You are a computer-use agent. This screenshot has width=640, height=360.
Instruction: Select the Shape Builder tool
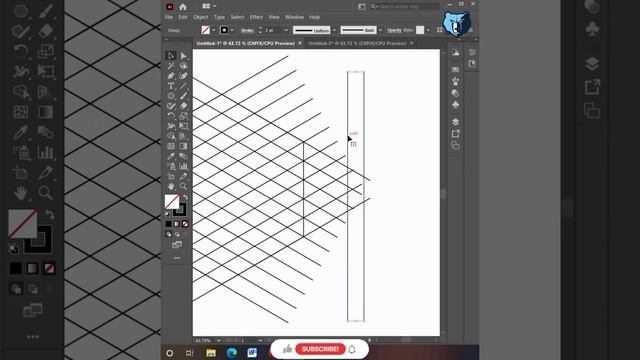pos(171,136)
